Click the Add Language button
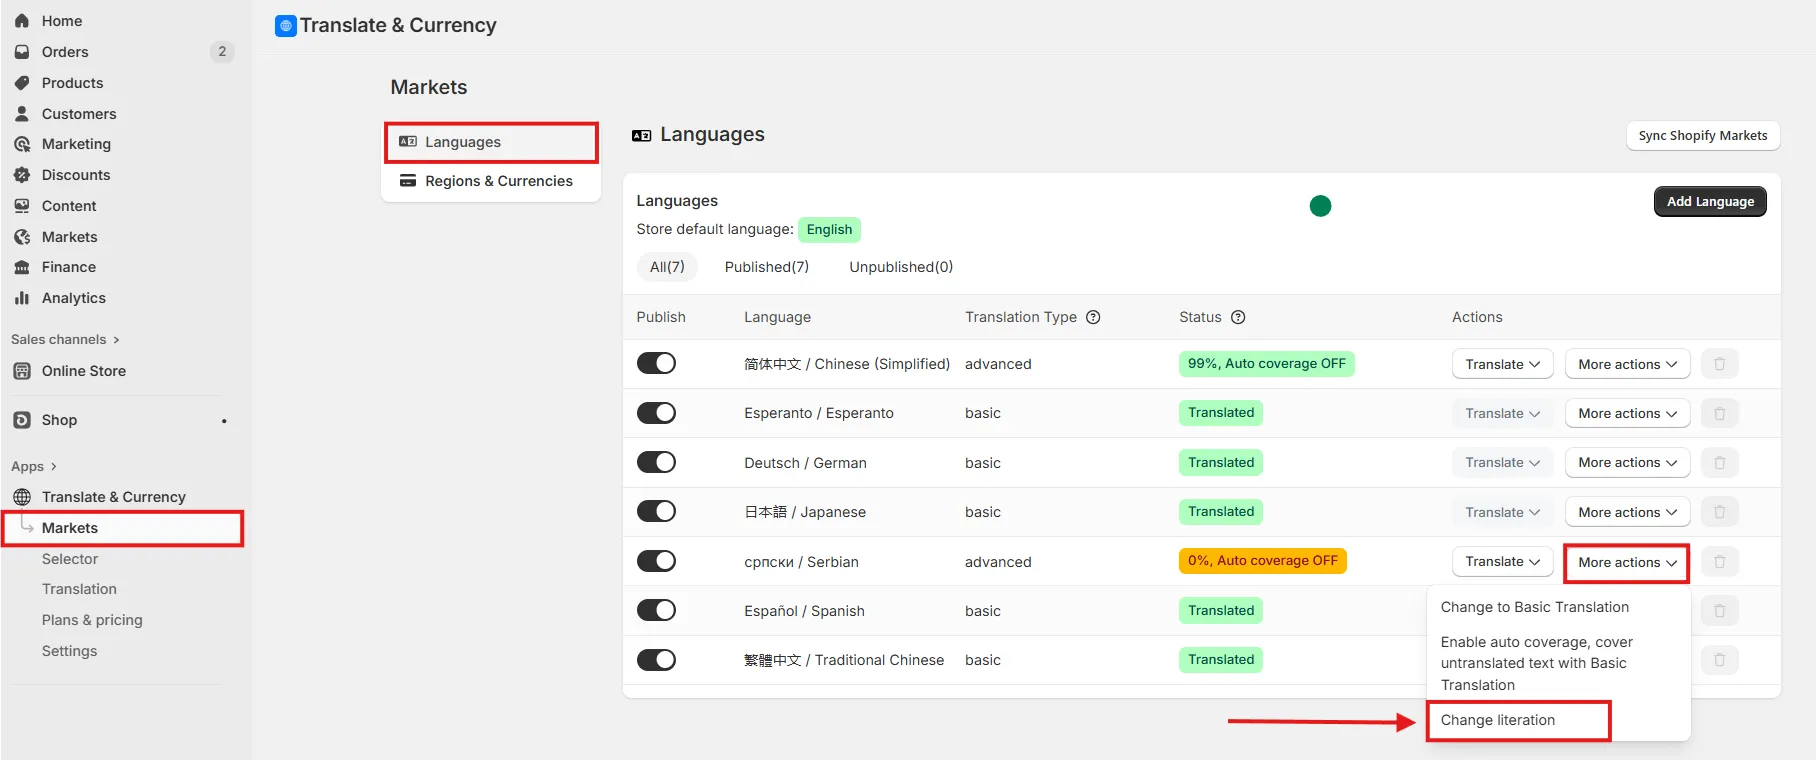The width and height of the screenshot is (1816, 760). 1710,201
